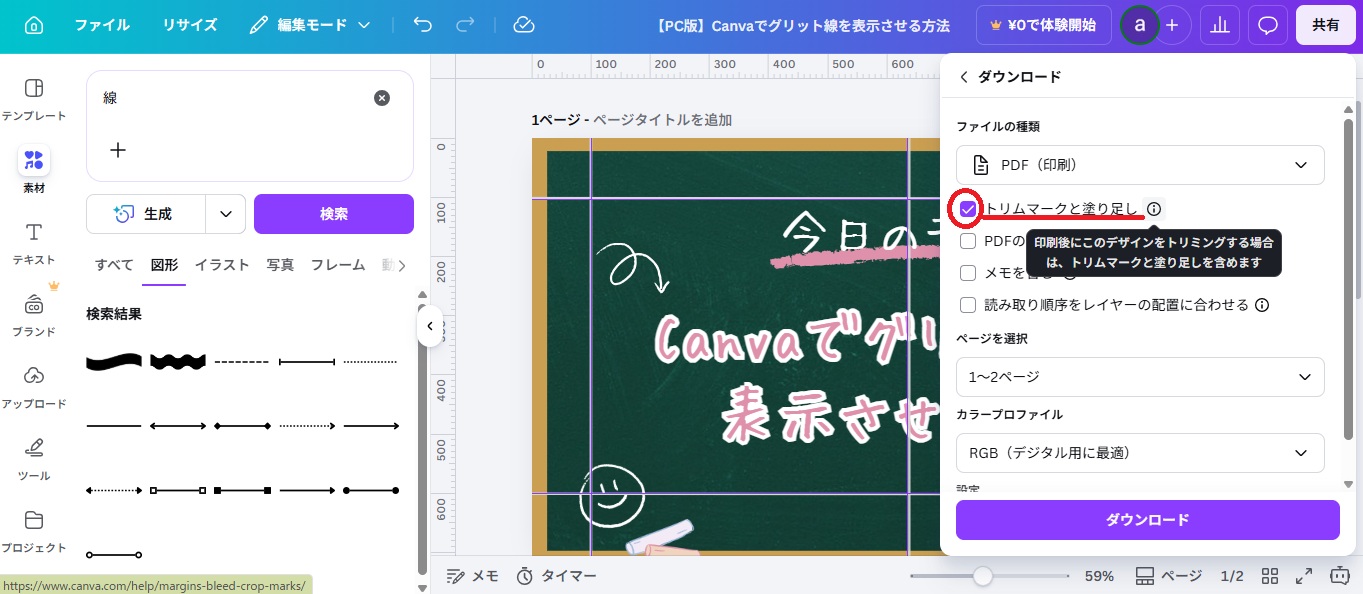The width and height of the screenshot is (1363, 594).
Task: Open the テキスト sidebar panel
Action: click(34, 242)
